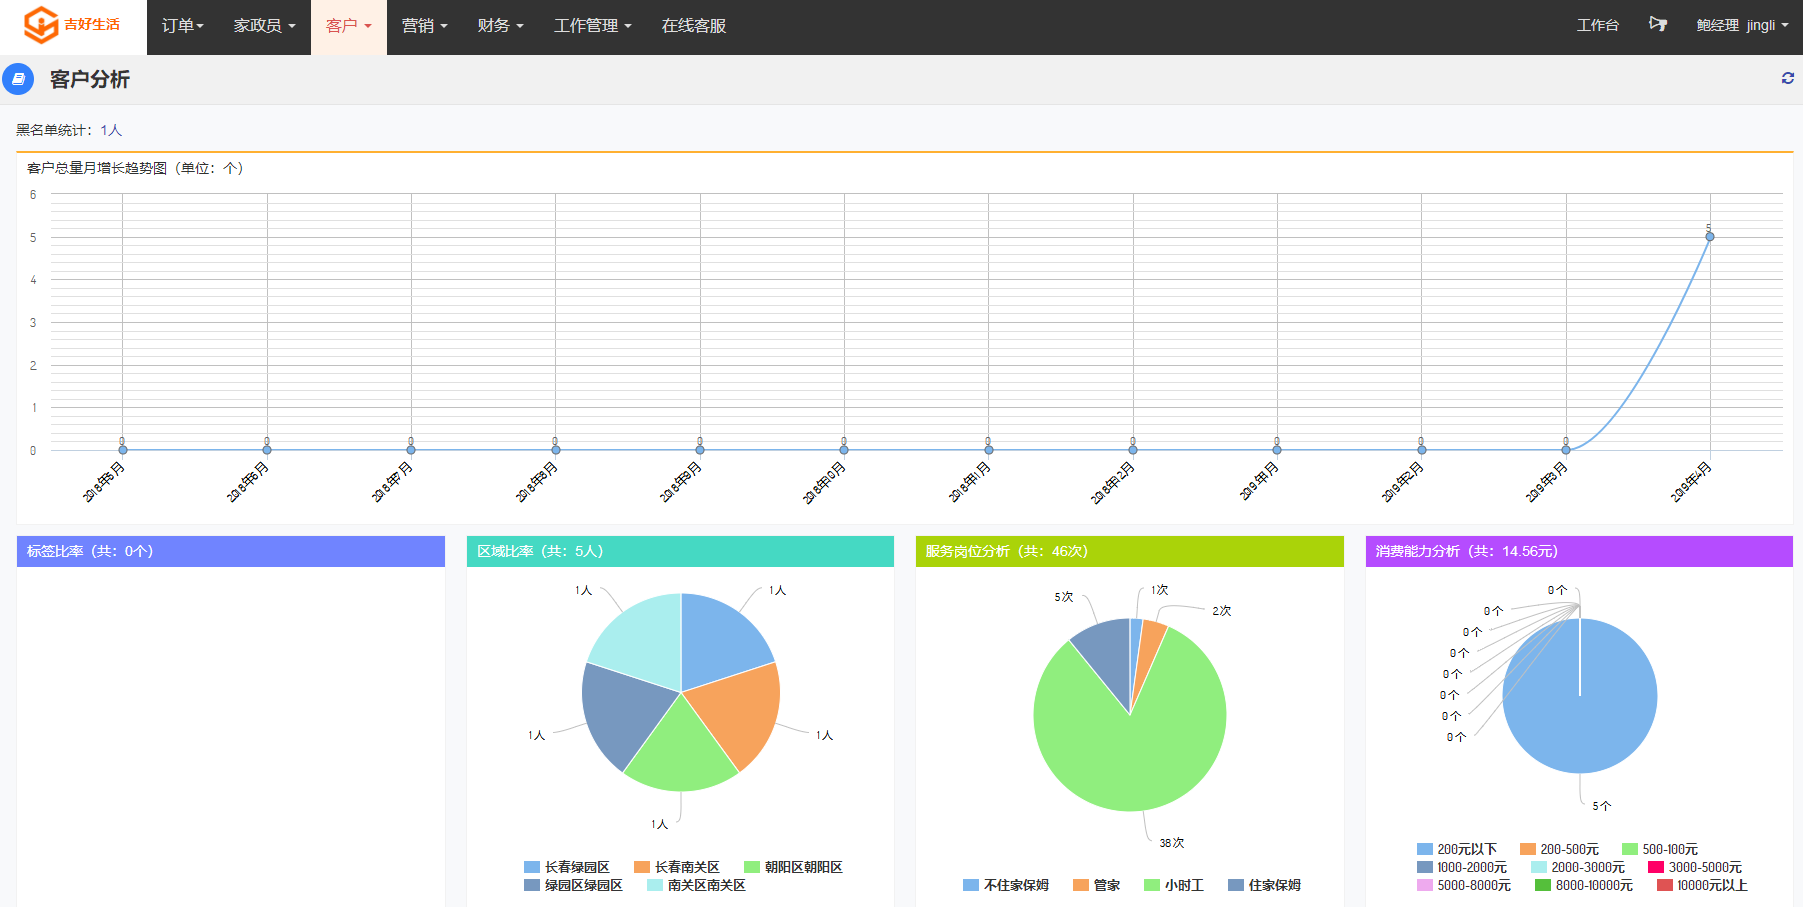The image size is (1803, 907).
Task: Click the 3000-5000元 red color swatch
Action: click(1656, 867)
